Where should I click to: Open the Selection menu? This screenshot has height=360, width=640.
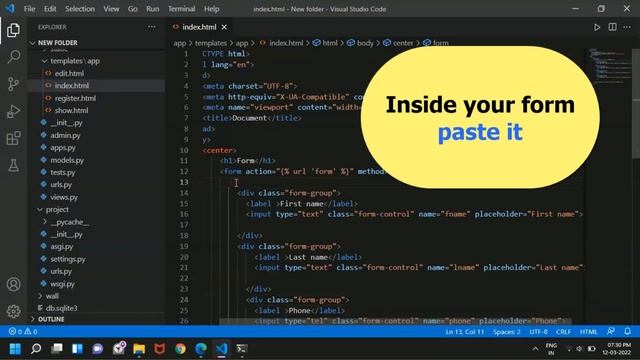click(x=80, y=9)
